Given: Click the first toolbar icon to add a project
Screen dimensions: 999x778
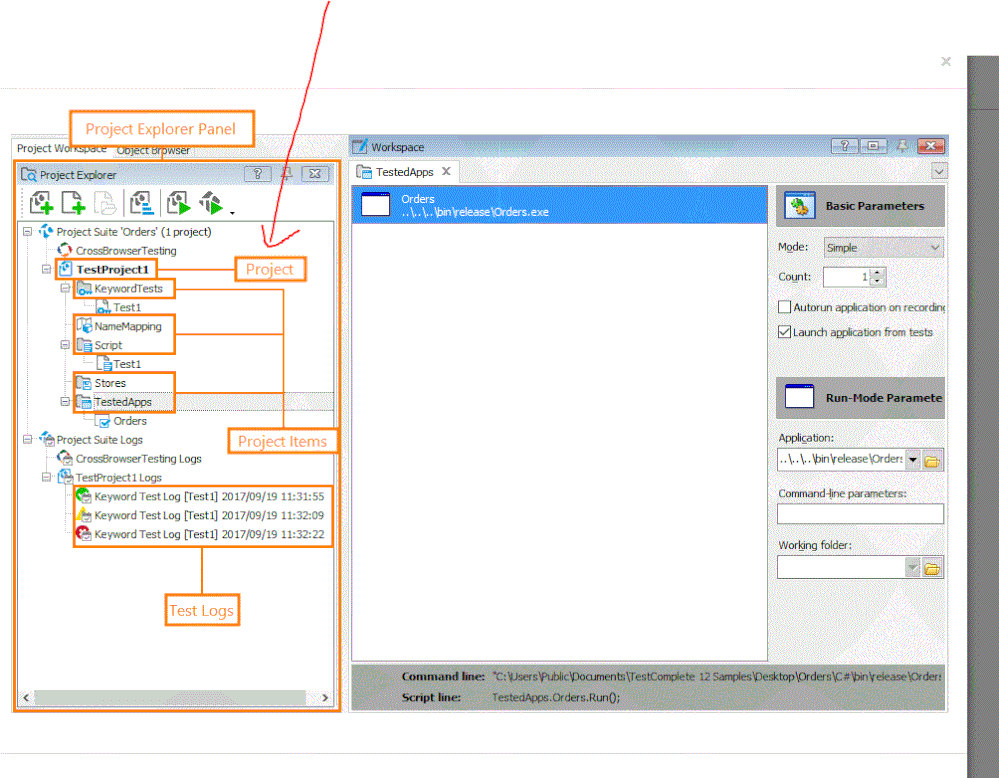Looking at the screenshot, I should (x=41, y=204).
